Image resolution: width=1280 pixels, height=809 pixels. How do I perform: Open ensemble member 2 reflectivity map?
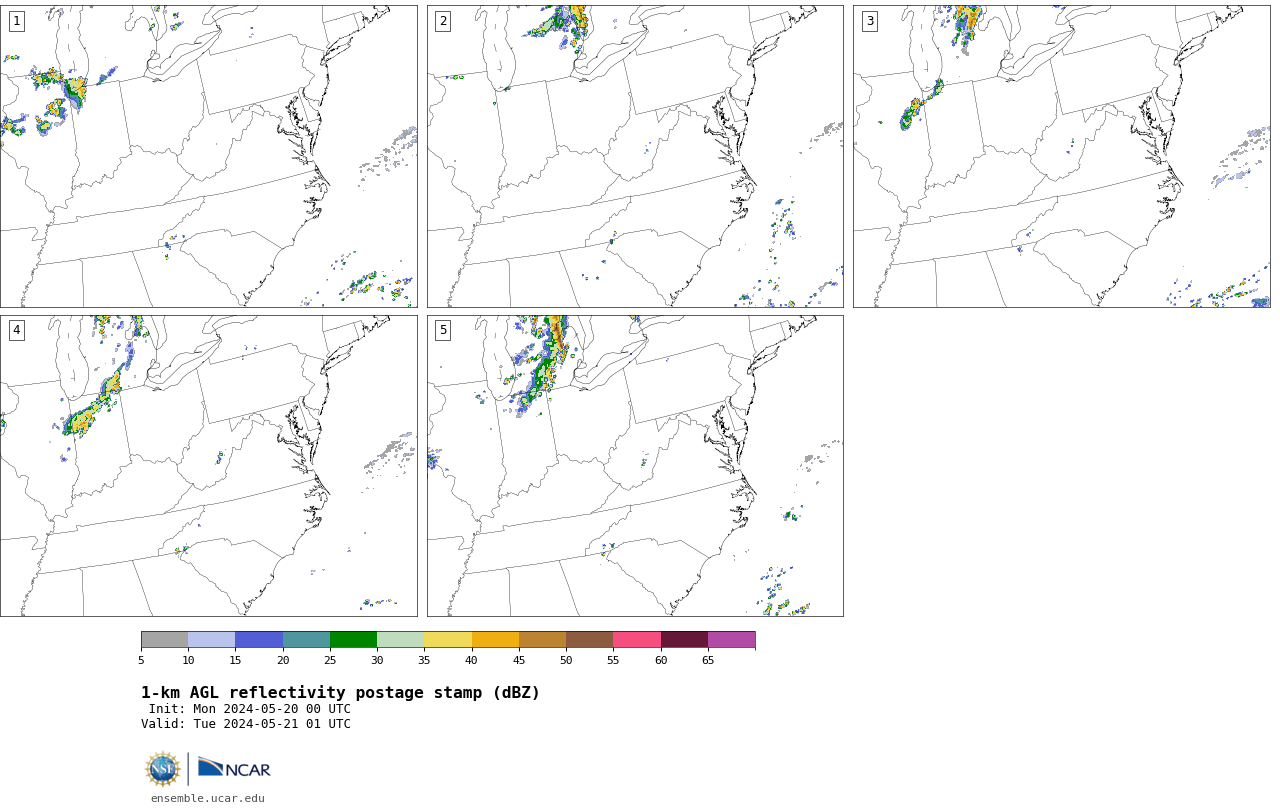[x=635, y=156]
